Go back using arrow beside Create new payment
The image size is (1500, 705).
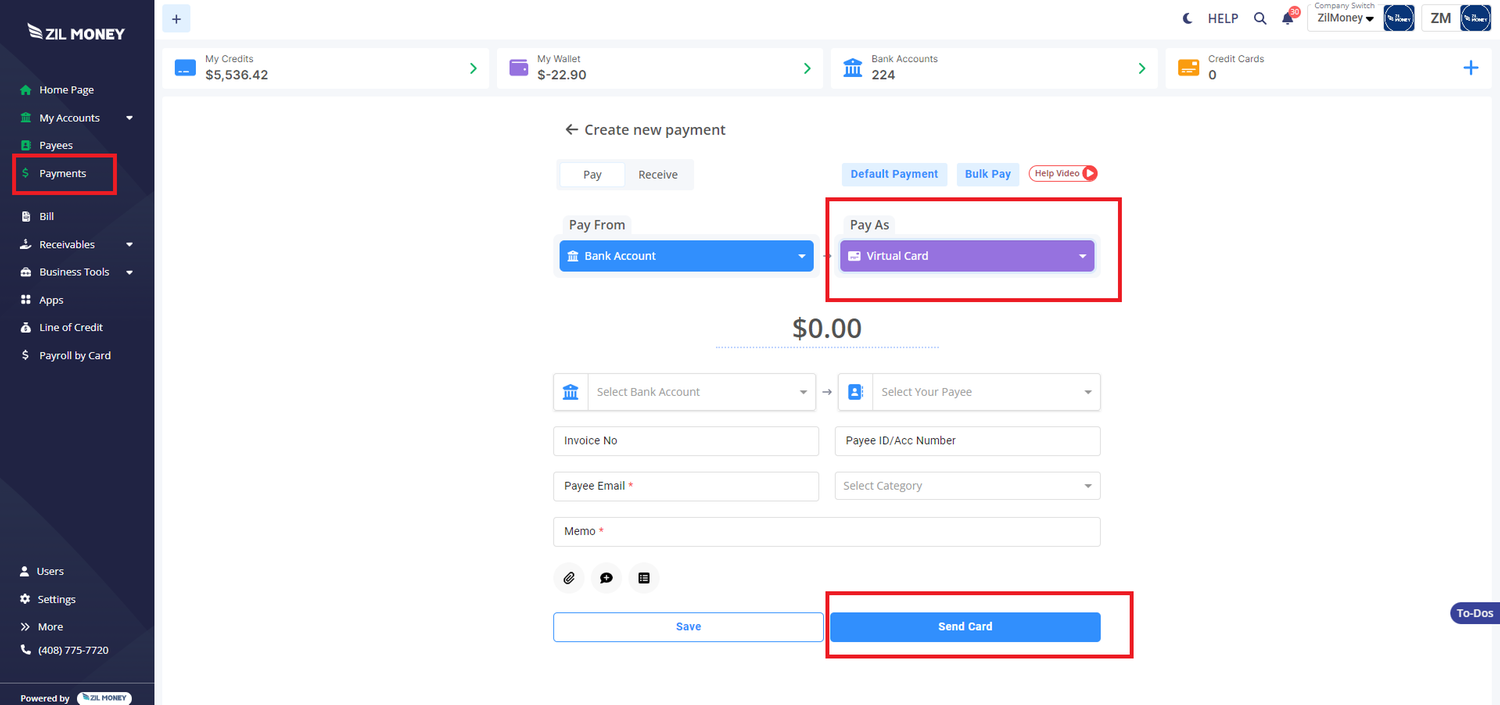pos(571,130)
